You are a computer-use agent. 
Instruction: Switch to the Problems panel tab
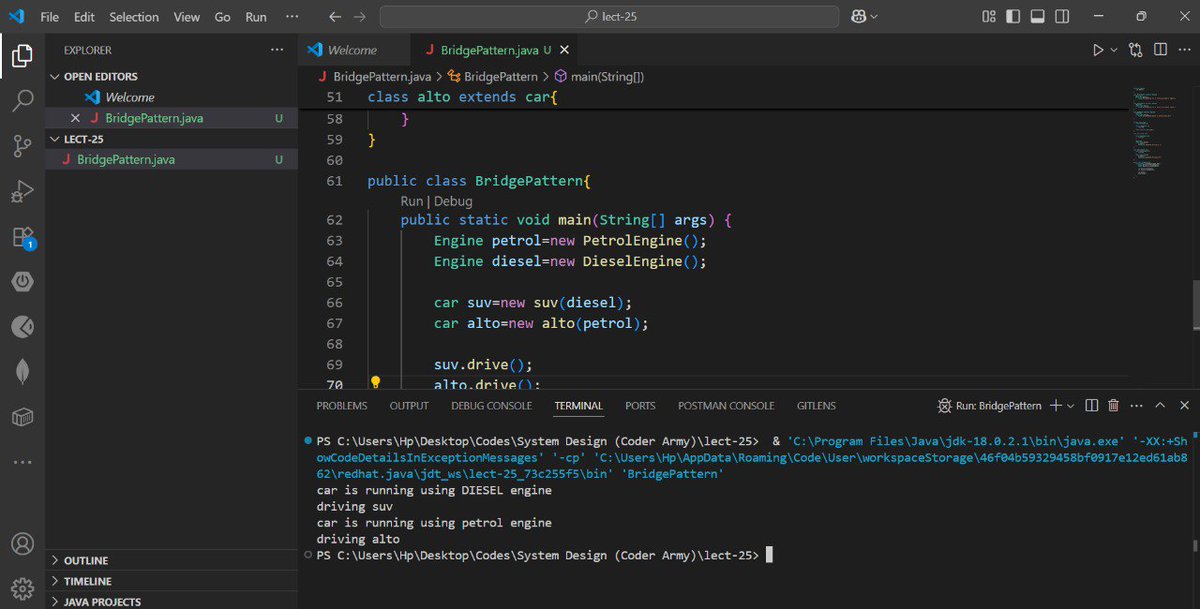(x=342, y=406)
